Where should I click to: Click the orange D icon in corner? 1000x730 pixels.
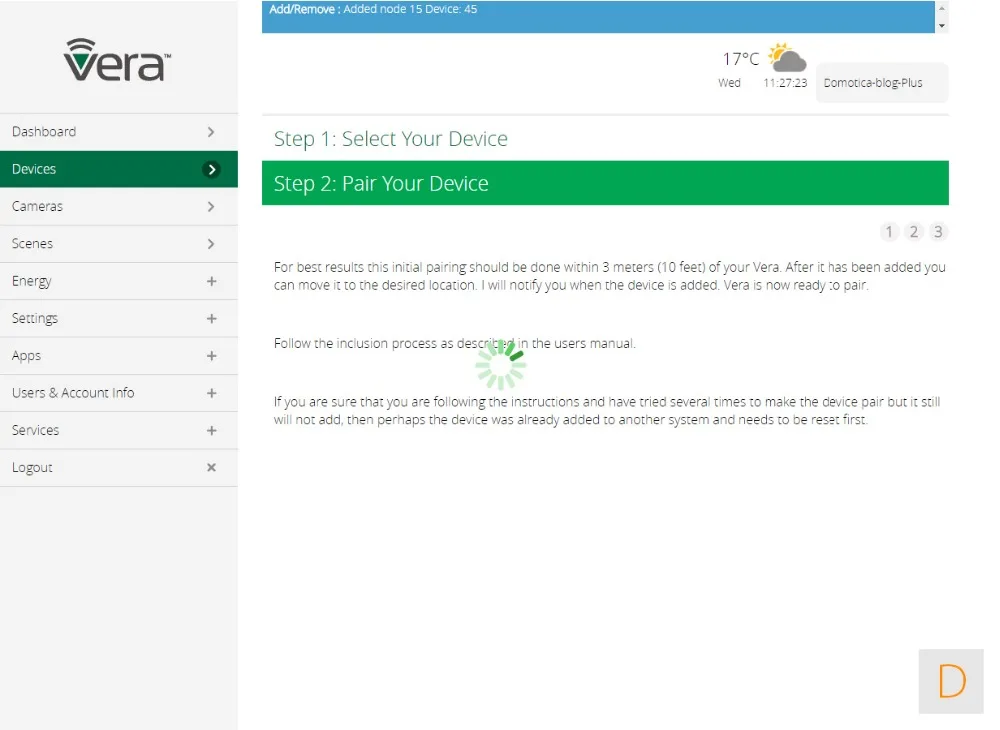coord(951,681)
